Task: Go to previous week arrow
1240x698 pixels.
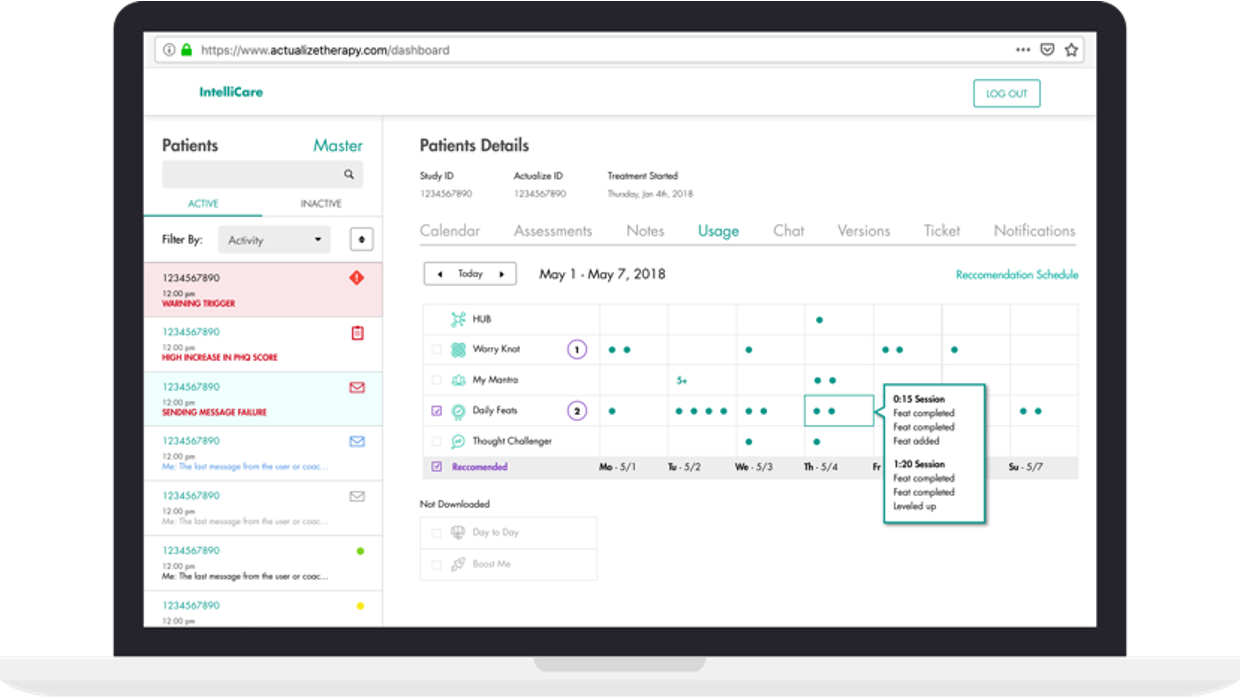Action: point(440,274)
